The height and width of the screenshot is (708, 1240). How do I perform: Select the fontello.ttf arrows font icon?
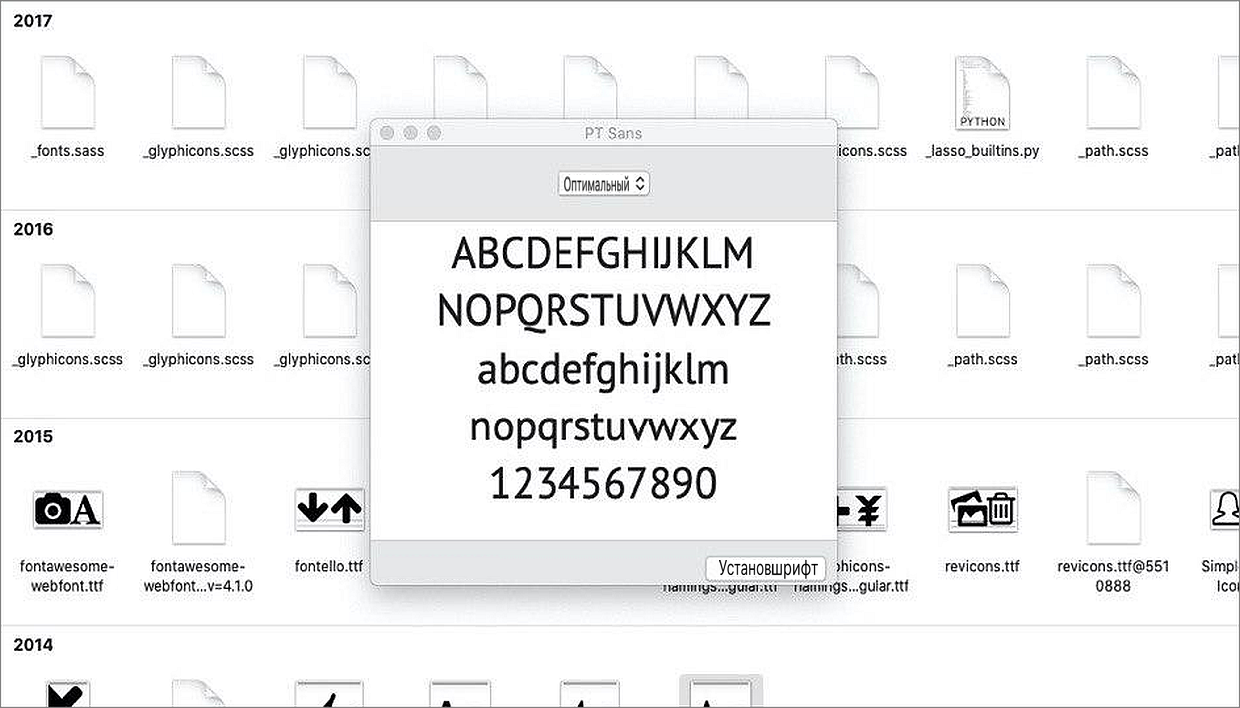pos(329,510)
